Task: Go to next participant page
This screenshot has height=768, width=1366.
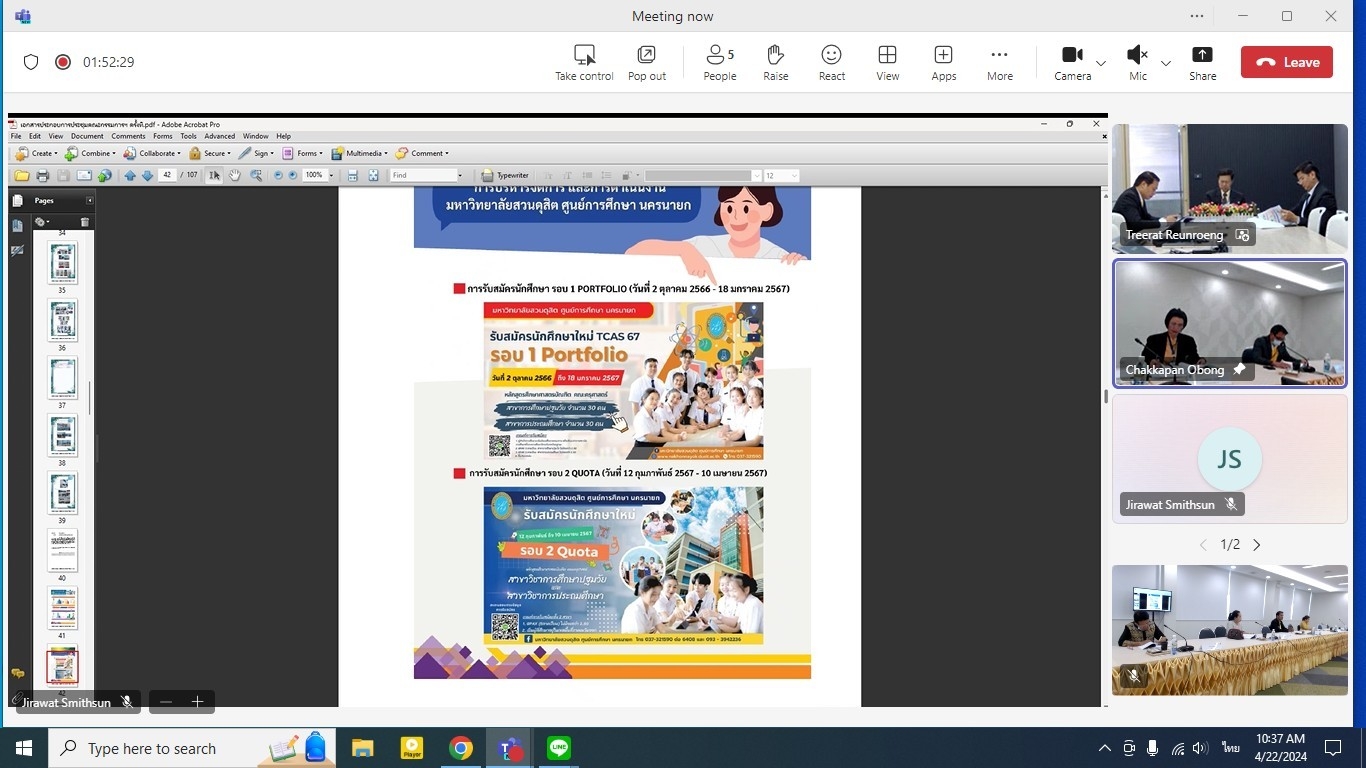Action: [1257, 545]
